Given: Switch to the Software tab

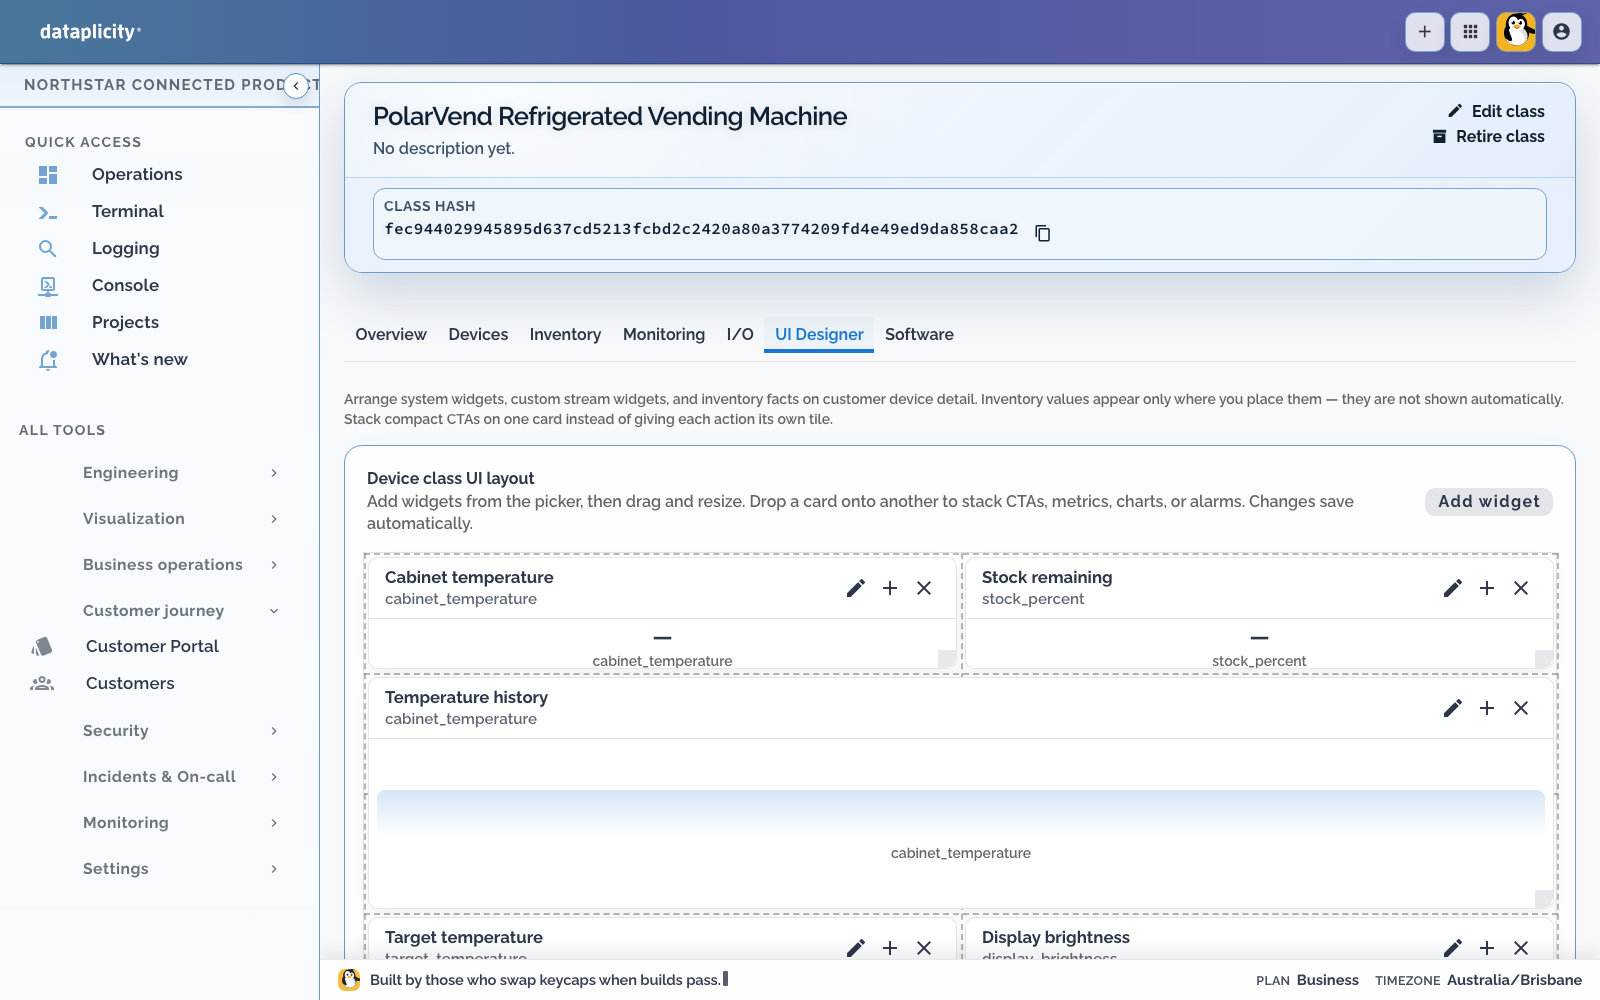Looking at the screenshot, I should point(919,334).
